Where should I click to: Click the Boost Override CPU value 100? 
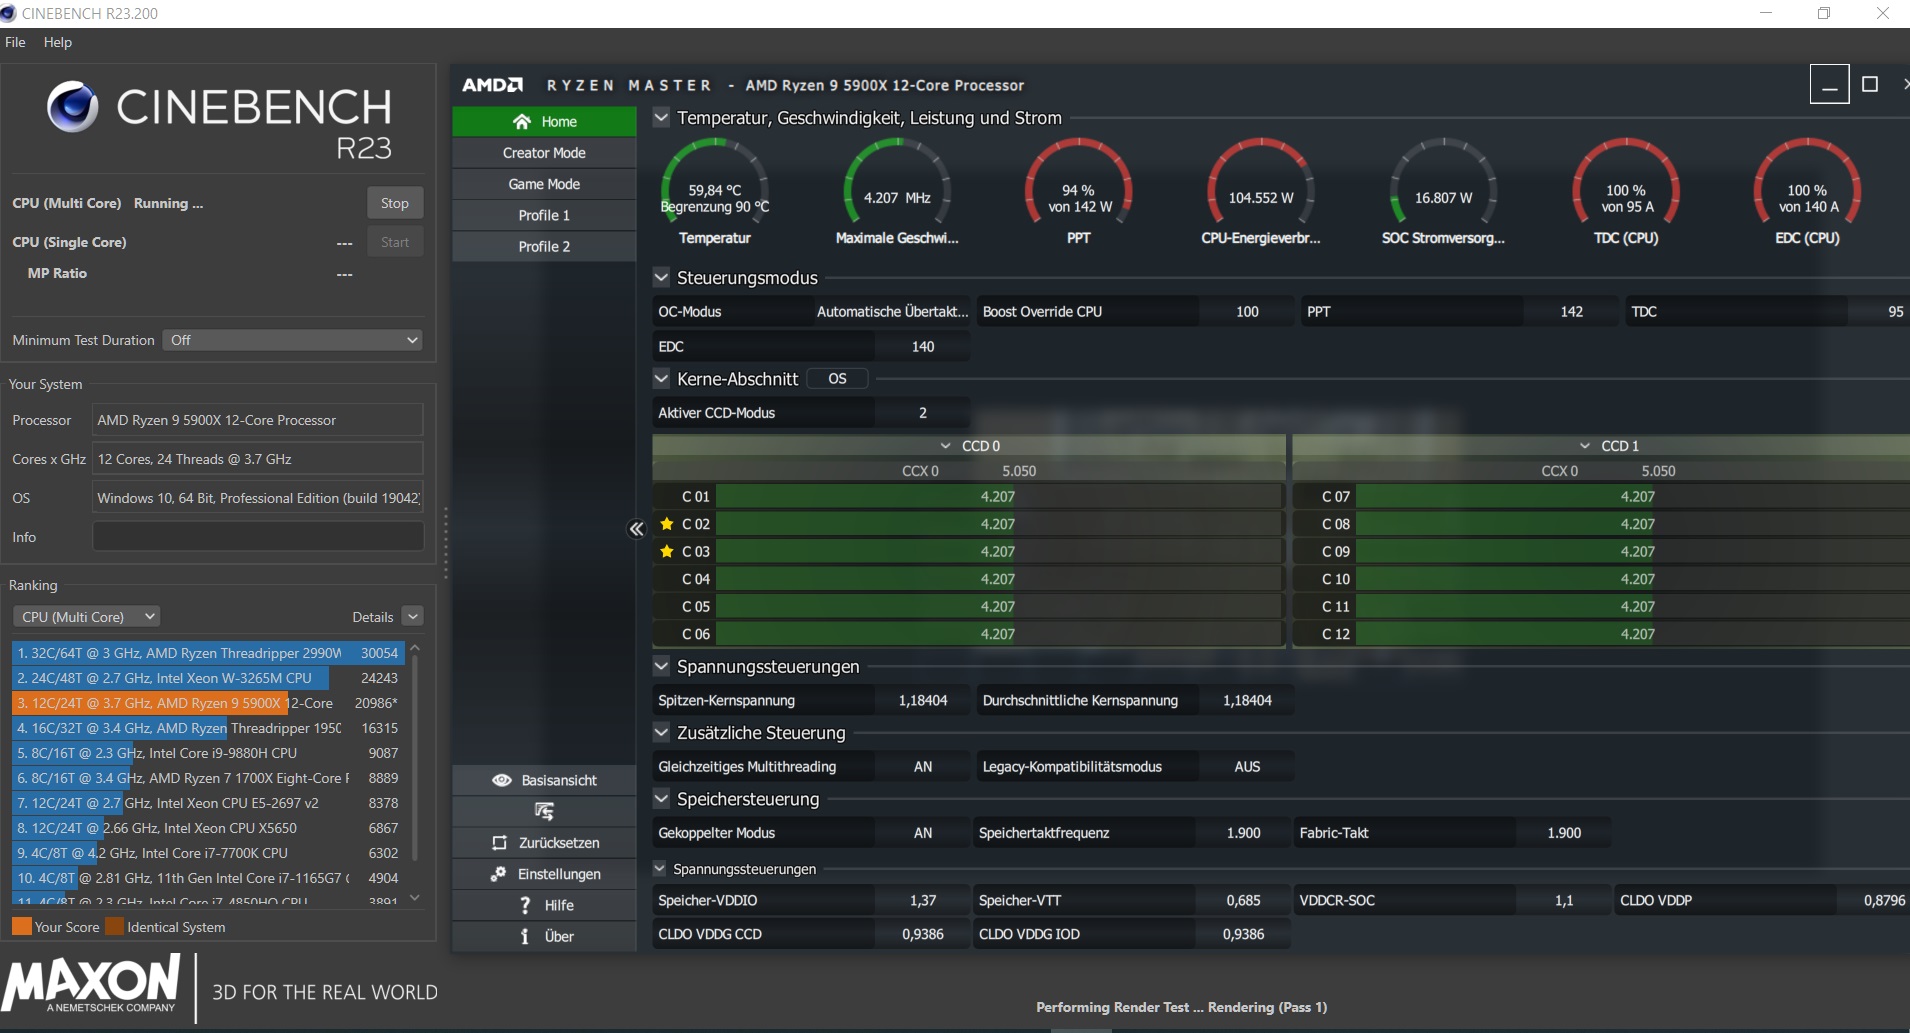tap(1247, 312)
